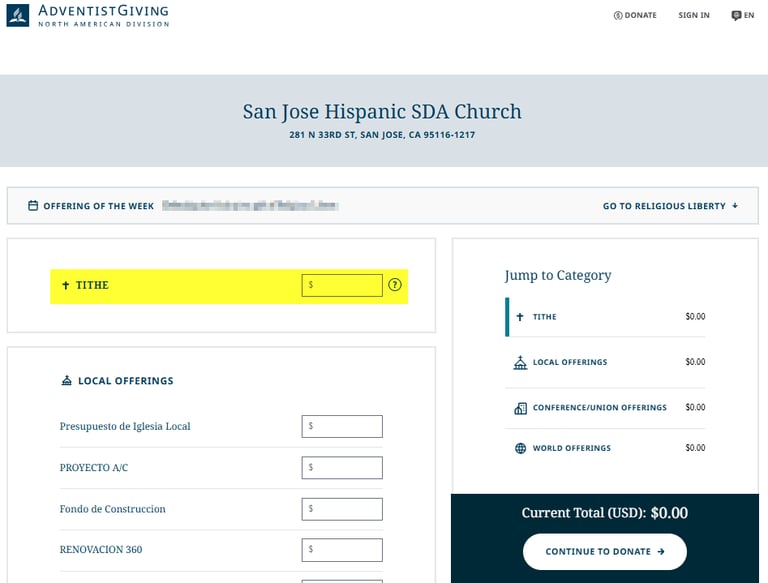Viewport: 768px width, 583px height.
Task: Click the AdventistGiving logo icon
Action: [18, 16]
